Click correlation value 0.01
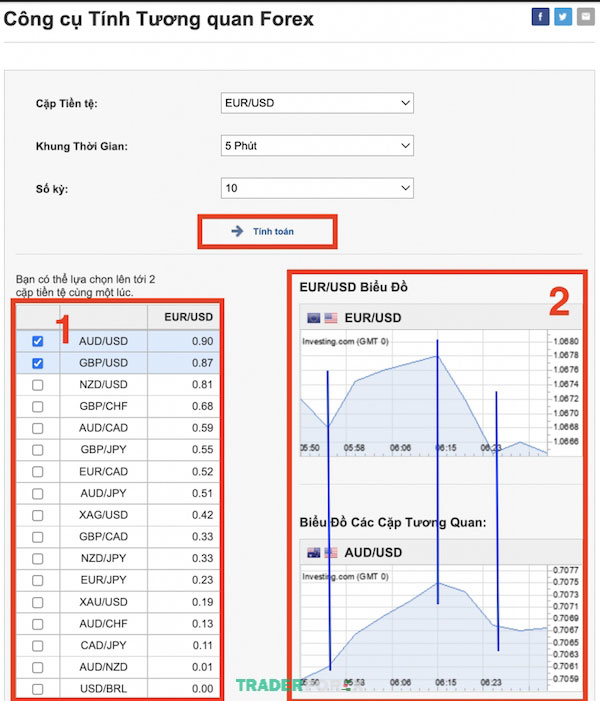 tap(203, 667)
